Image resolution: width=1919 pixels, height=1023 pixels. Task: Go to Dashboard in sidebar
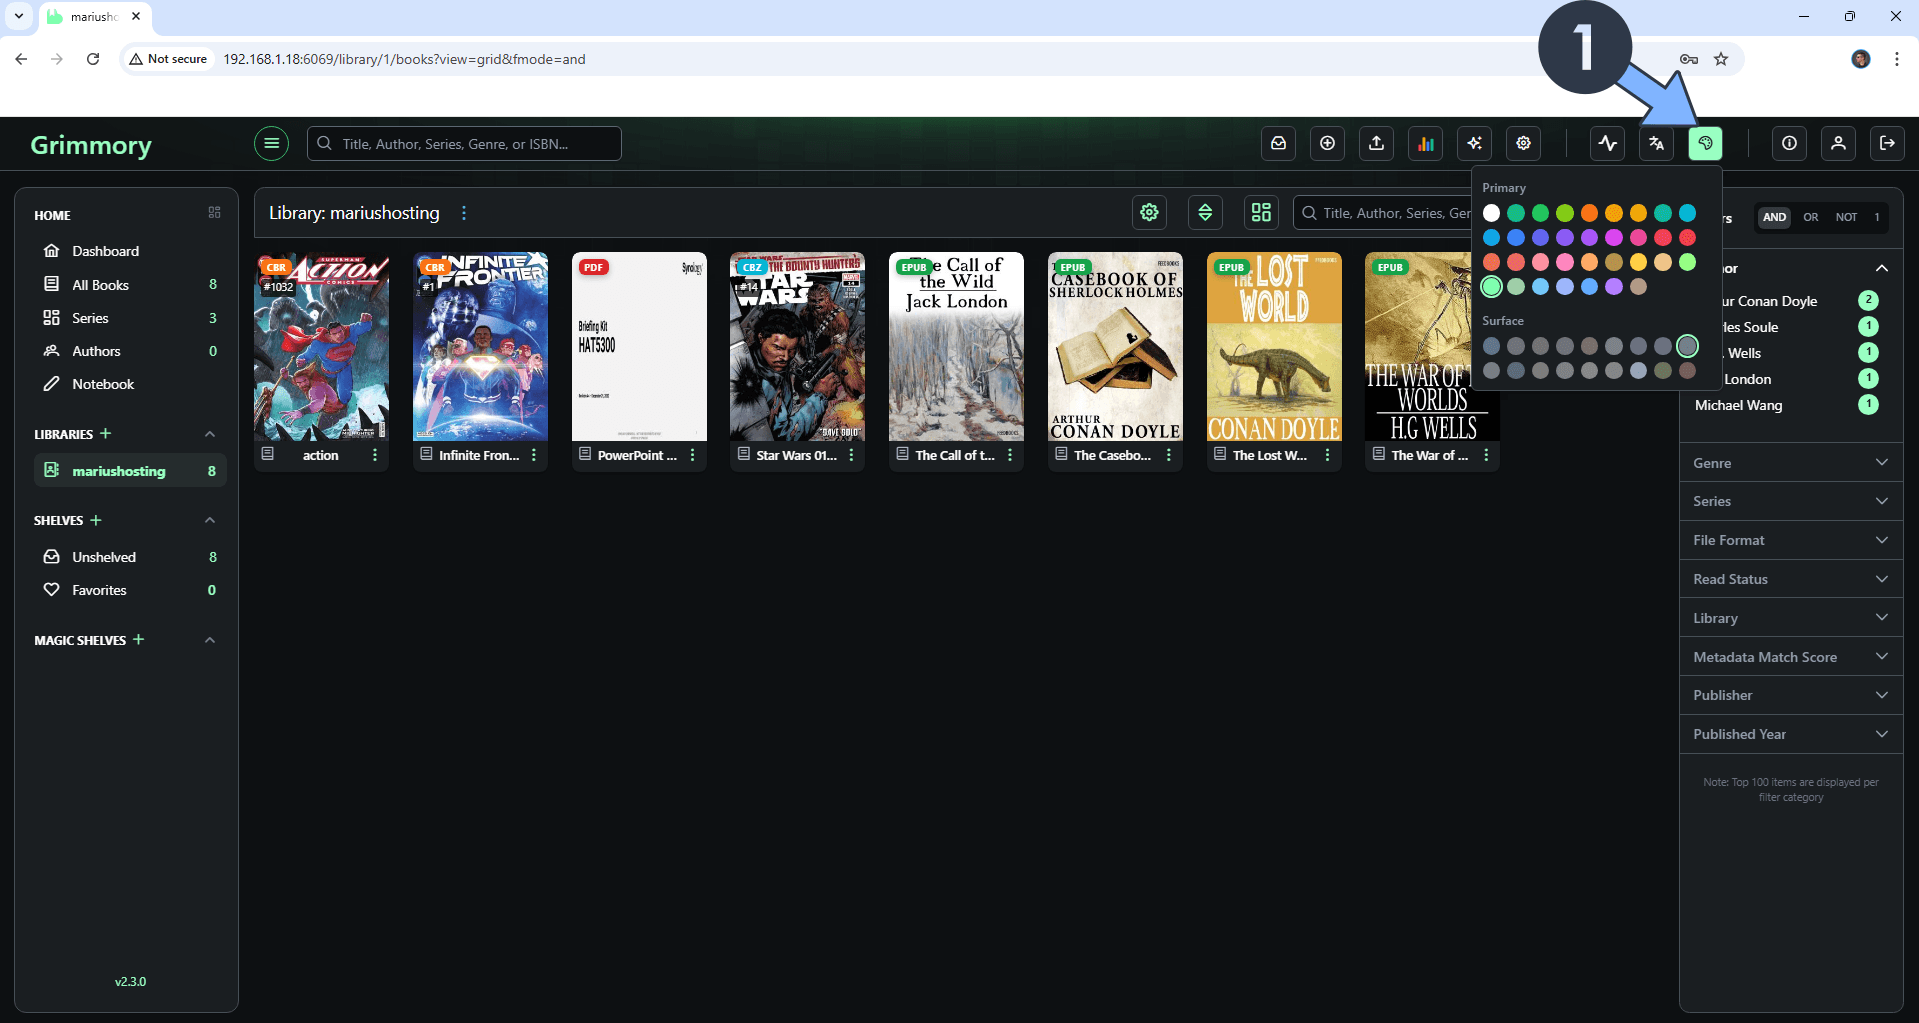tap(105, 251)
